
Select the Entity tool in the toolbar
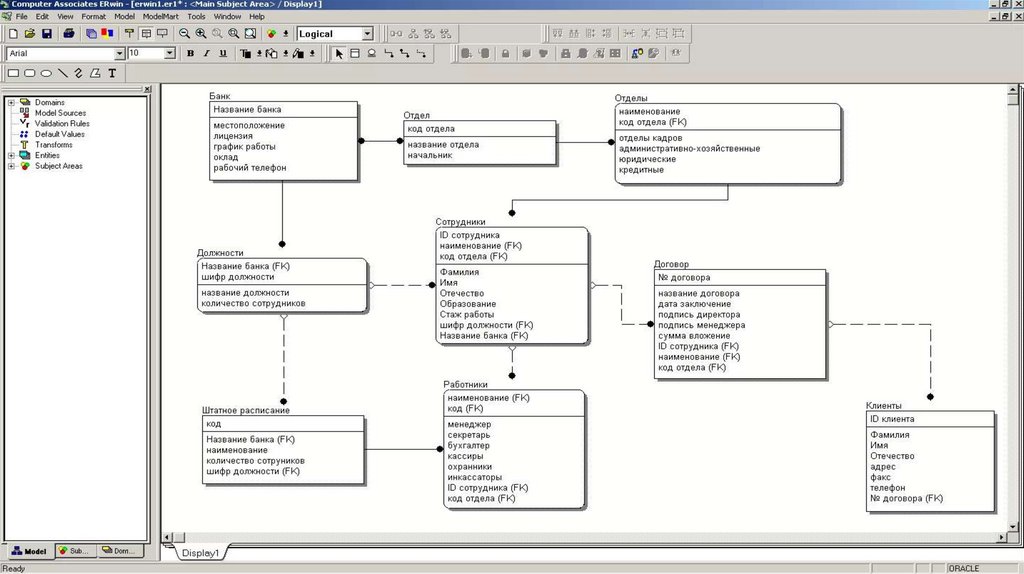click(355, 53)
